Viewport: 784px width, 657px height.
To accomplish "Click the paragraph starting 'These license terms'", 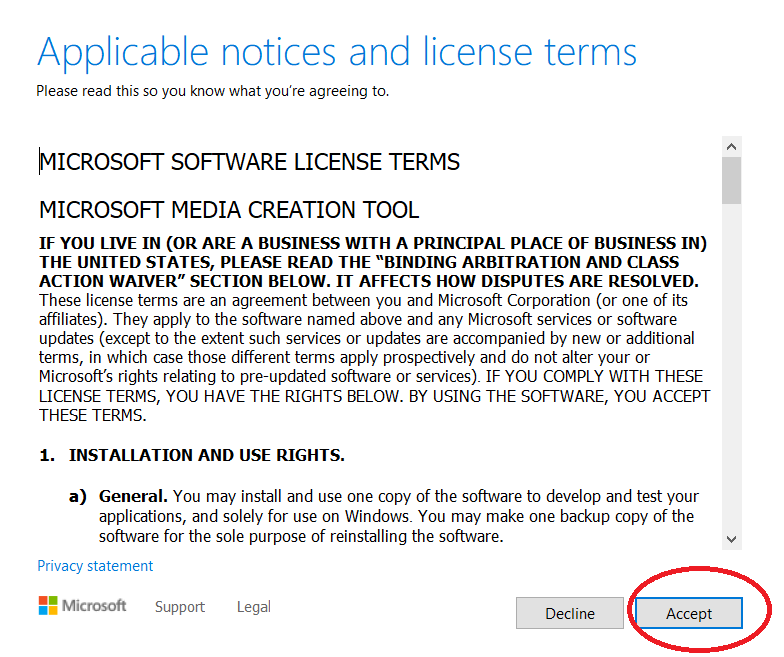I will 370,357.
